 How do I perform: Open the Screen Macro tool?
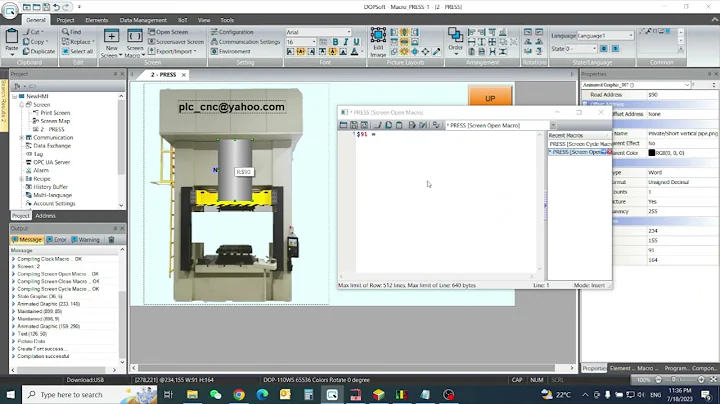(x=135, y=43)
